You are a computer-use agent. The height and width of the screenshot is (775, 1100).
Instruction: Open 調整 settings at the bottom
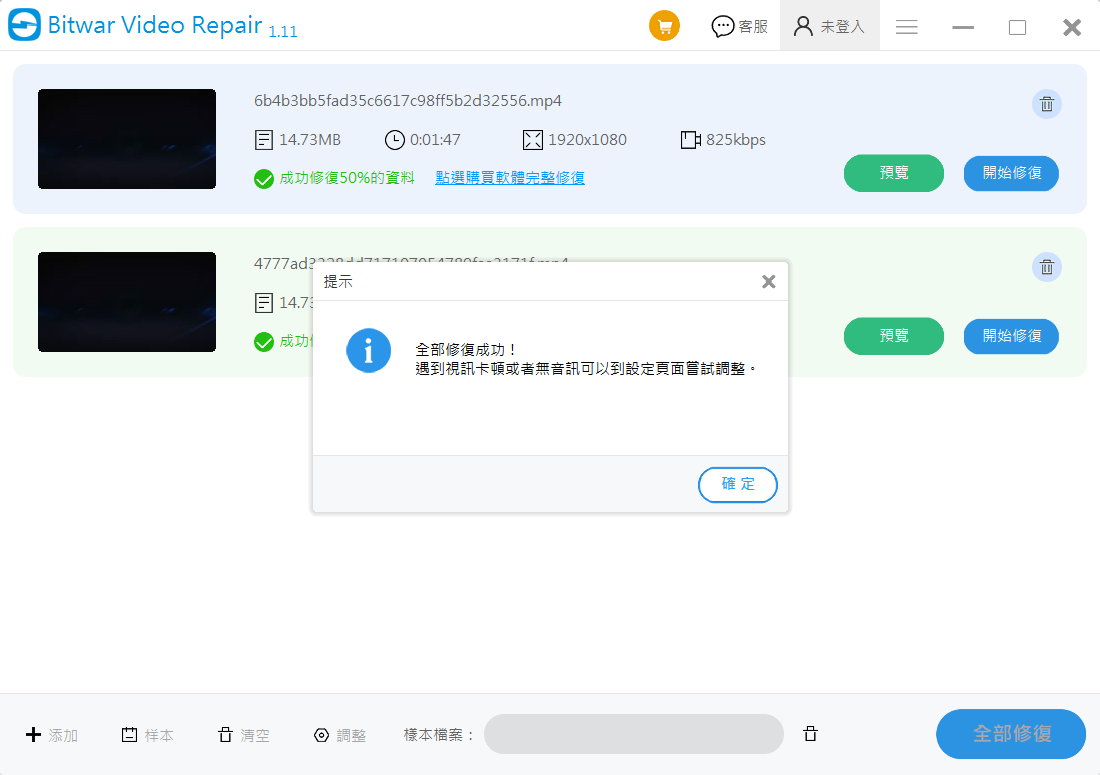tap(340, 734)
